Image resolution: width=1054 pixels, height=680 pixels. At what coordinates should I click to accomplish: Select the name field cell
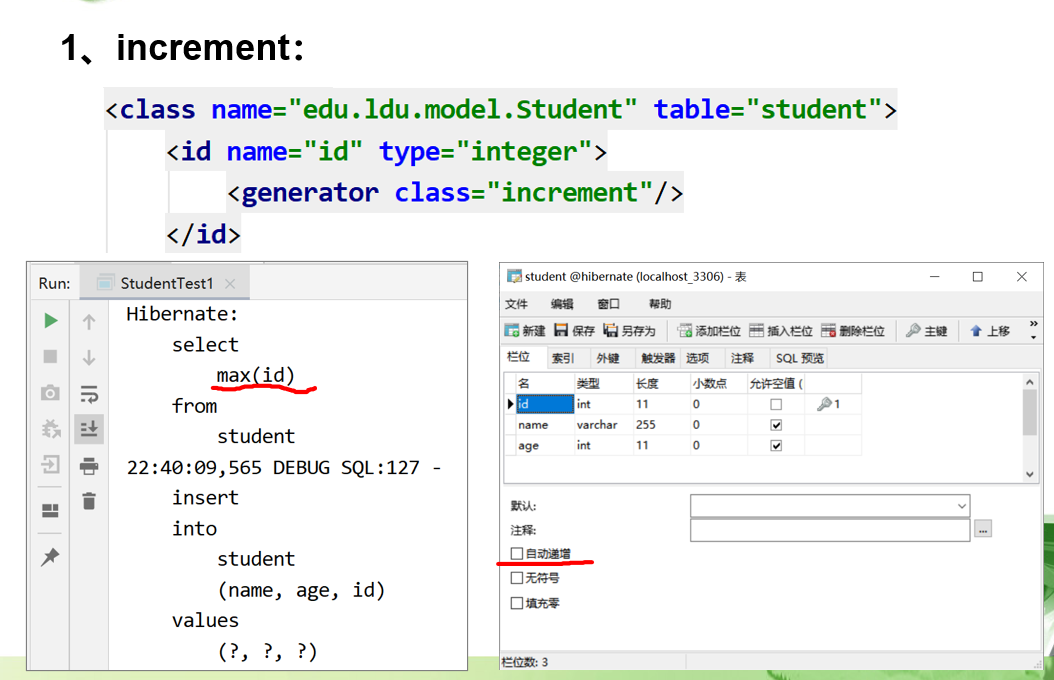(544, 425)
